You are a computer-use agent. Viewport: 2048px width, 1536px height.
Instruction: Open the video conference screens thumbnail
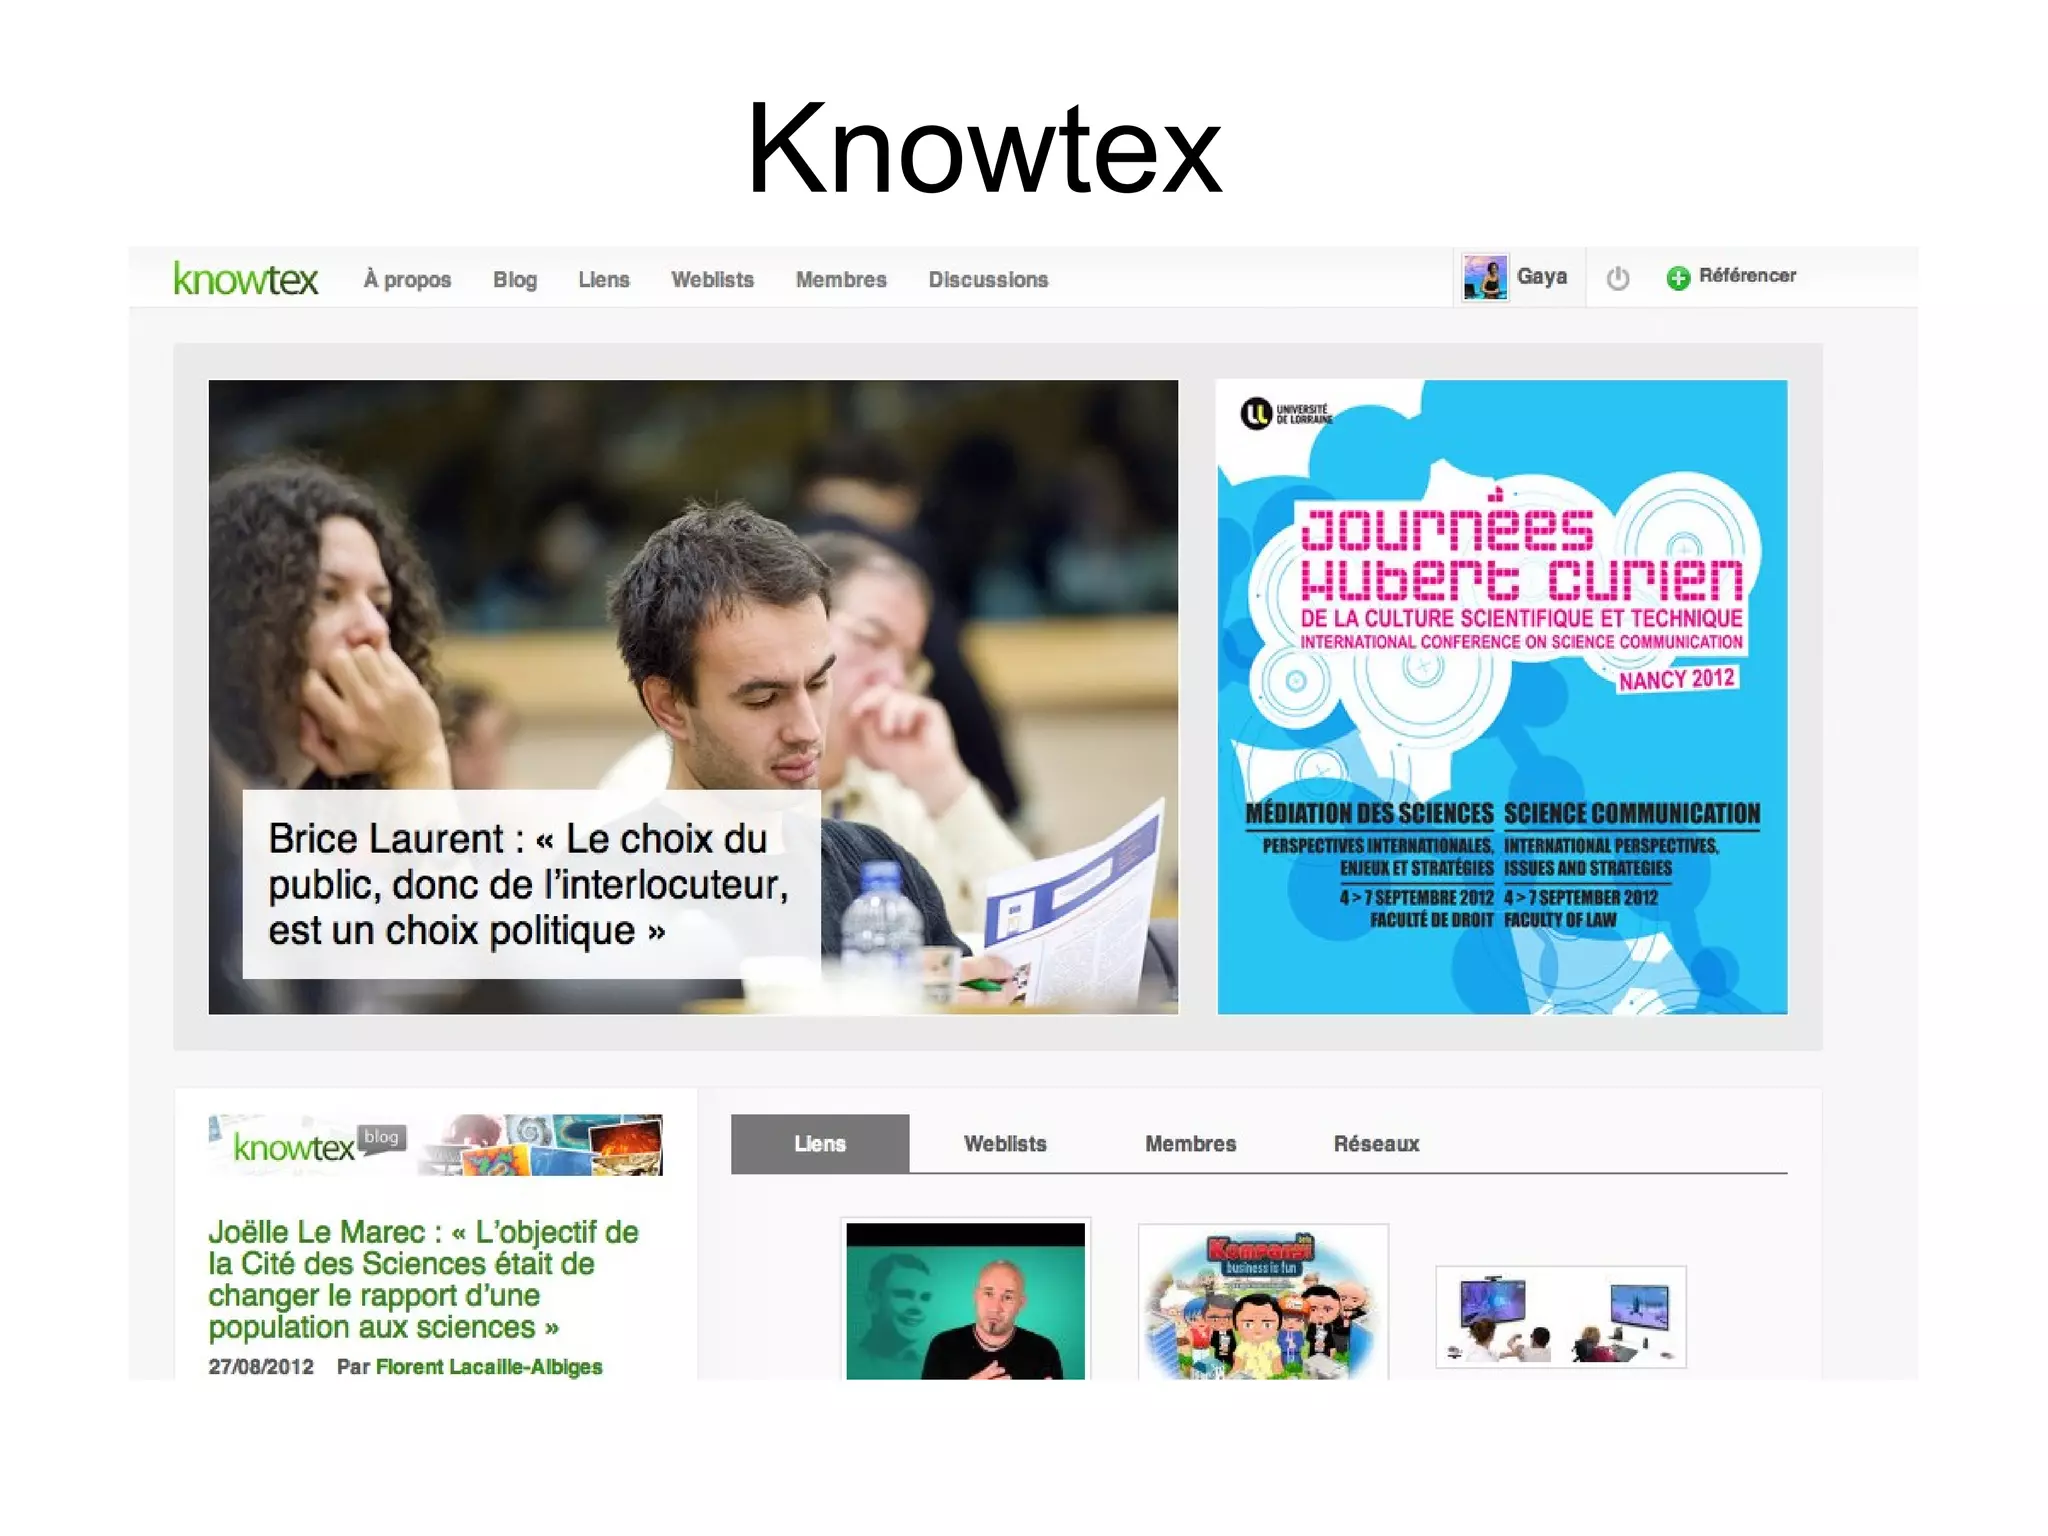click(x=1561, y=1316)
